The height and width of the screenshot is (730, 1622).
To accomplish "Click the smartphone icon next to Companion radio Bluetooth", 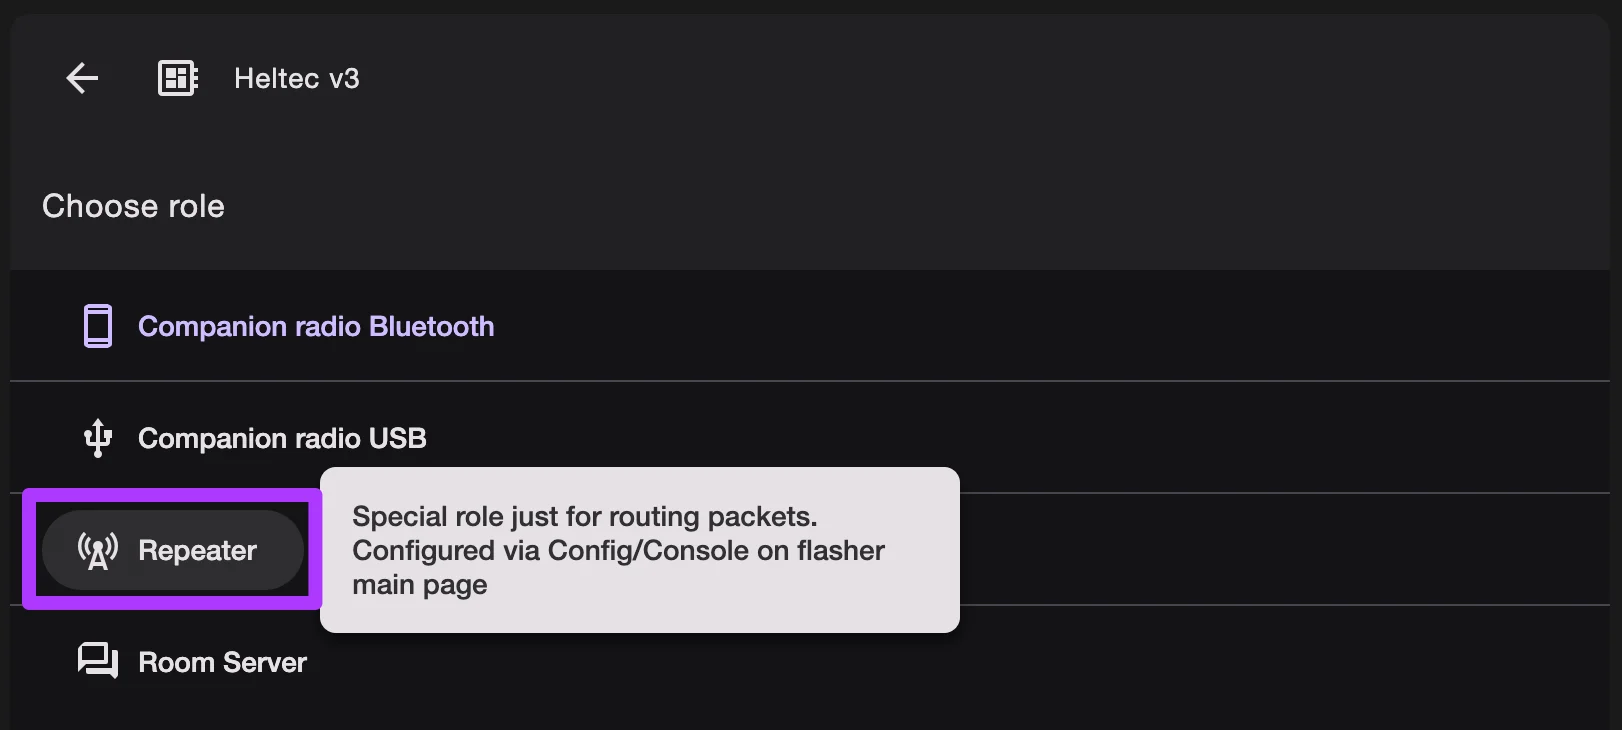I will [97, 325].
